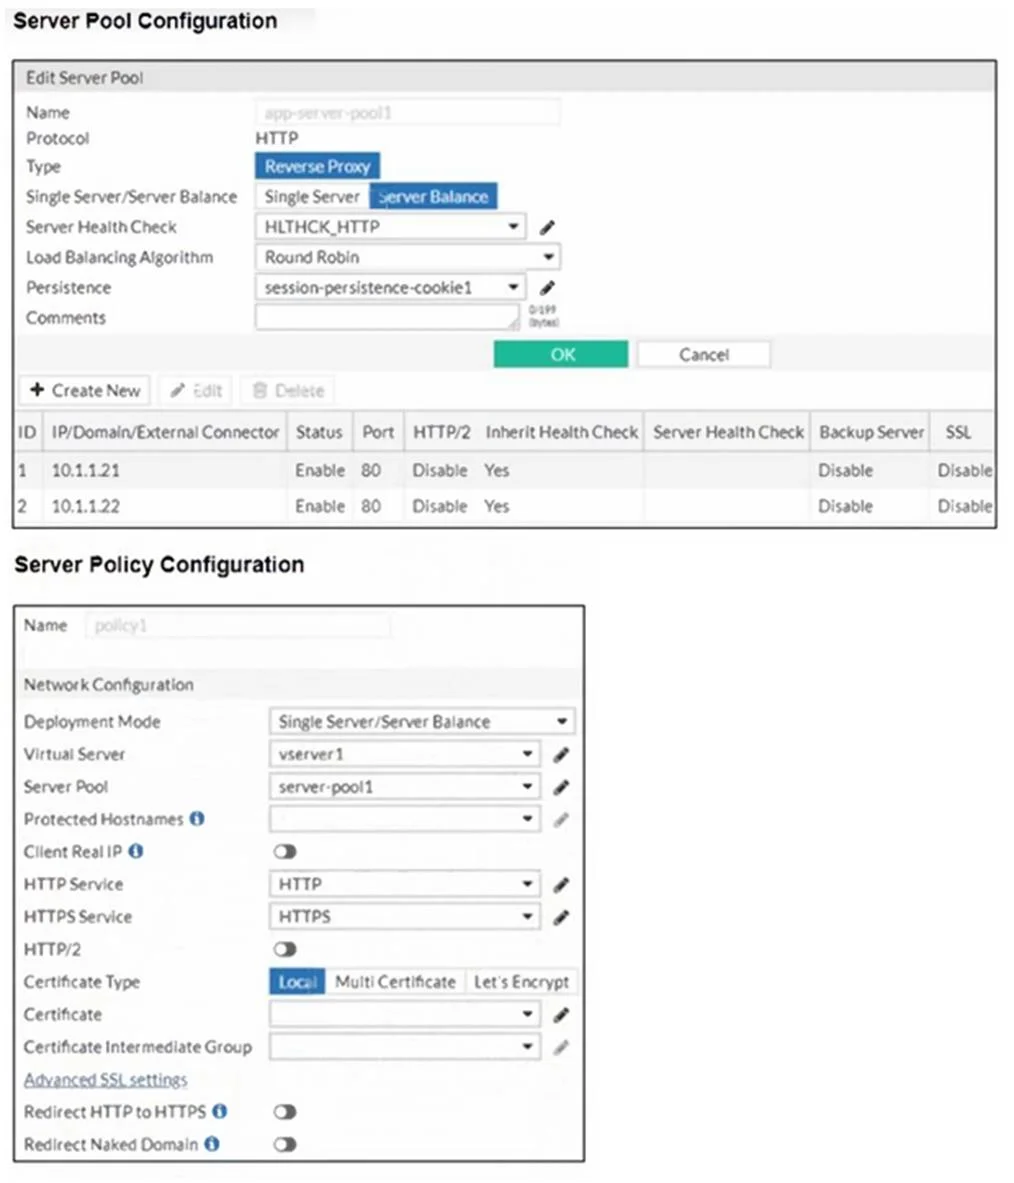Click the Inherit Health Check column header

pos(561,432)
